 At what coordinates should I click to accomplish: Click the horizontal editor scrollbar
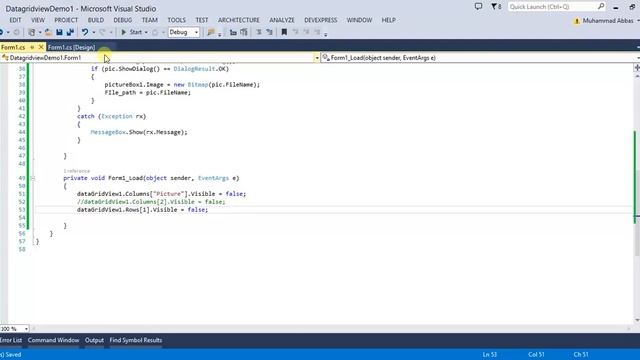pos(331,329)
